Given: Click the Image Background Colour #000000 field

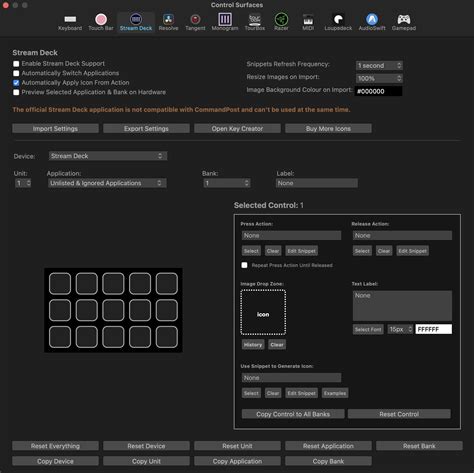Looking at the screenshot, I should 378,91.
